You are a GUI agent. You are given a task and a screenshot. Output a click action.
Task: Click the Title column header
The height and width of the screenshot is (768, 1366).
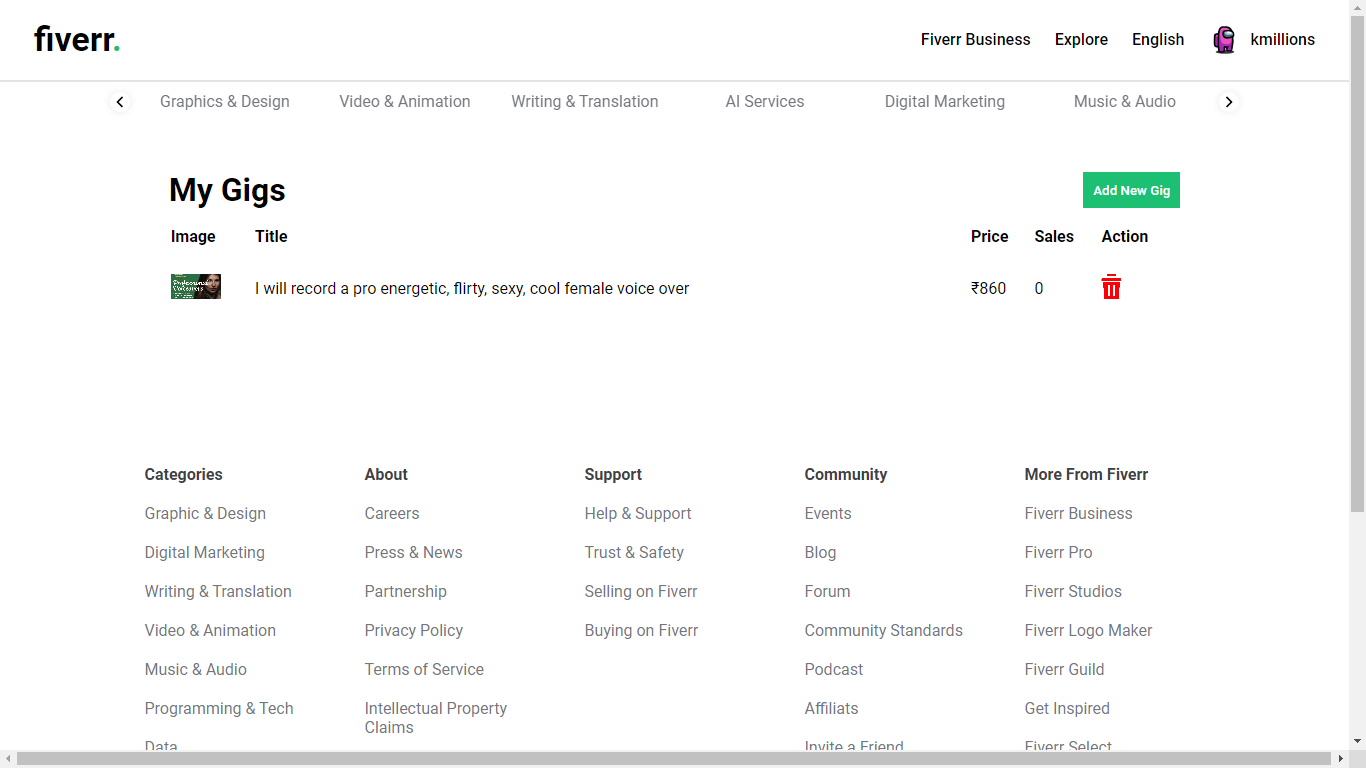coord(271,236)
